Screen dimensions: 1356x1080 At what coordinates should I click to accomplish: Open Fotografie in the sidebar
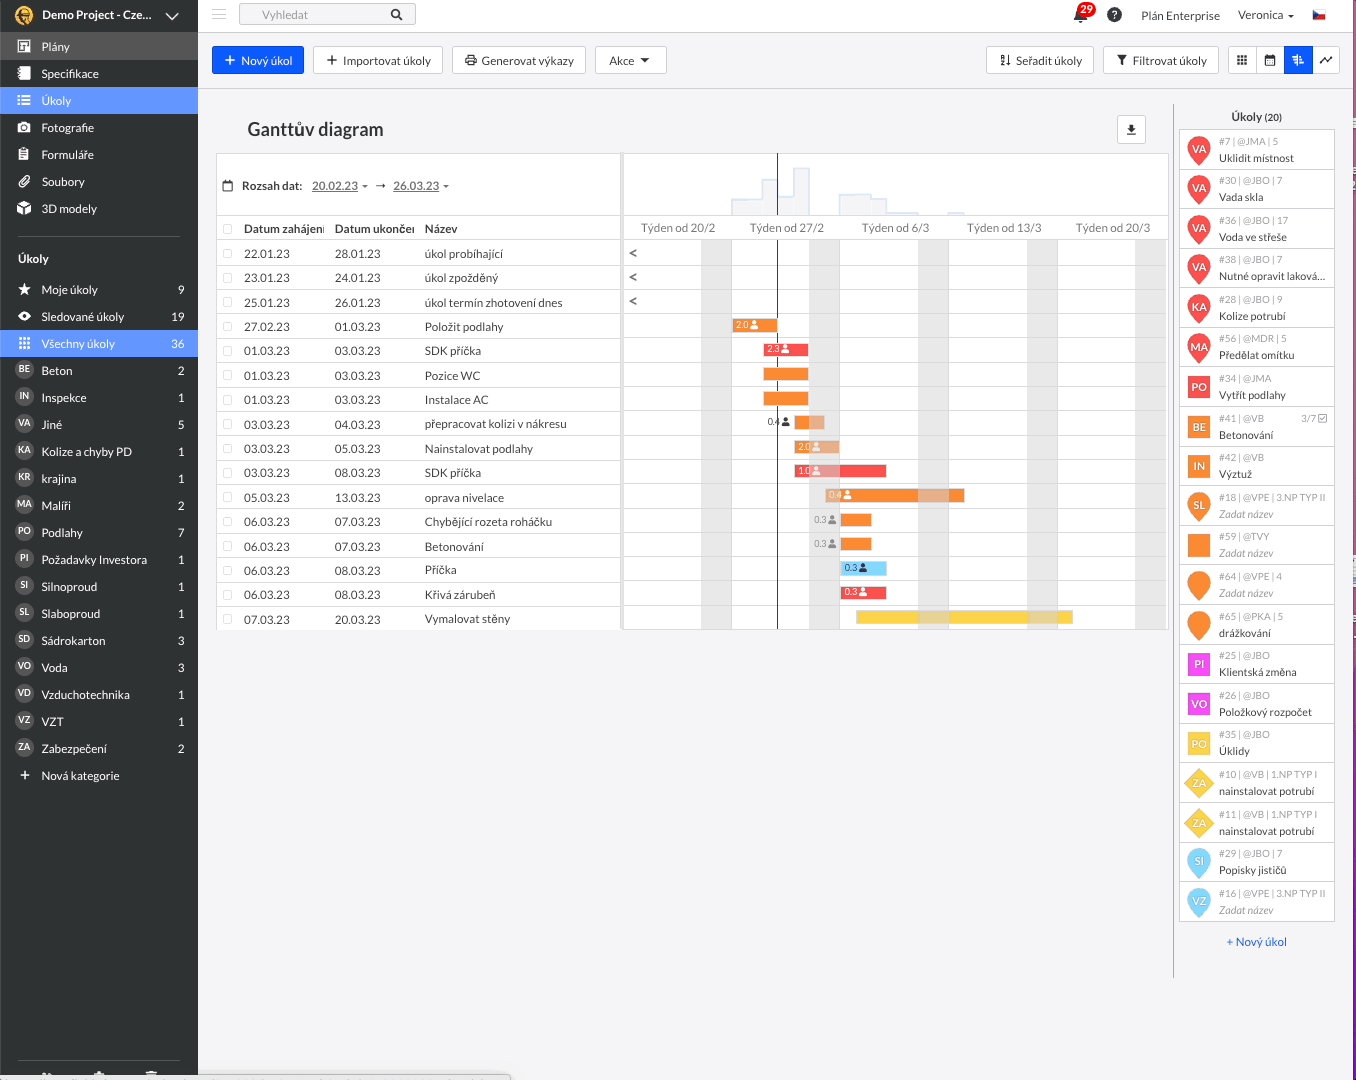coord(68,128)
